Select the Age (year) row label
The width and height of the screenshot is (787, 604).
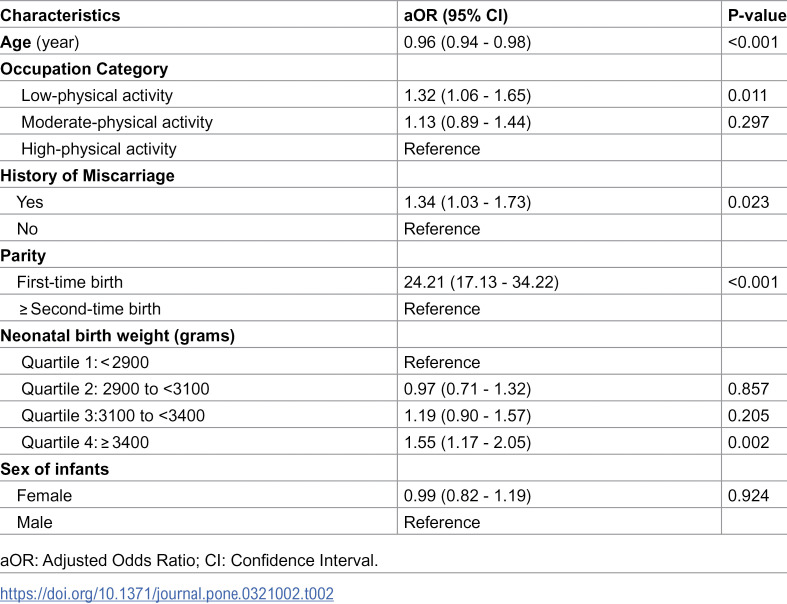tap(40, 42)
